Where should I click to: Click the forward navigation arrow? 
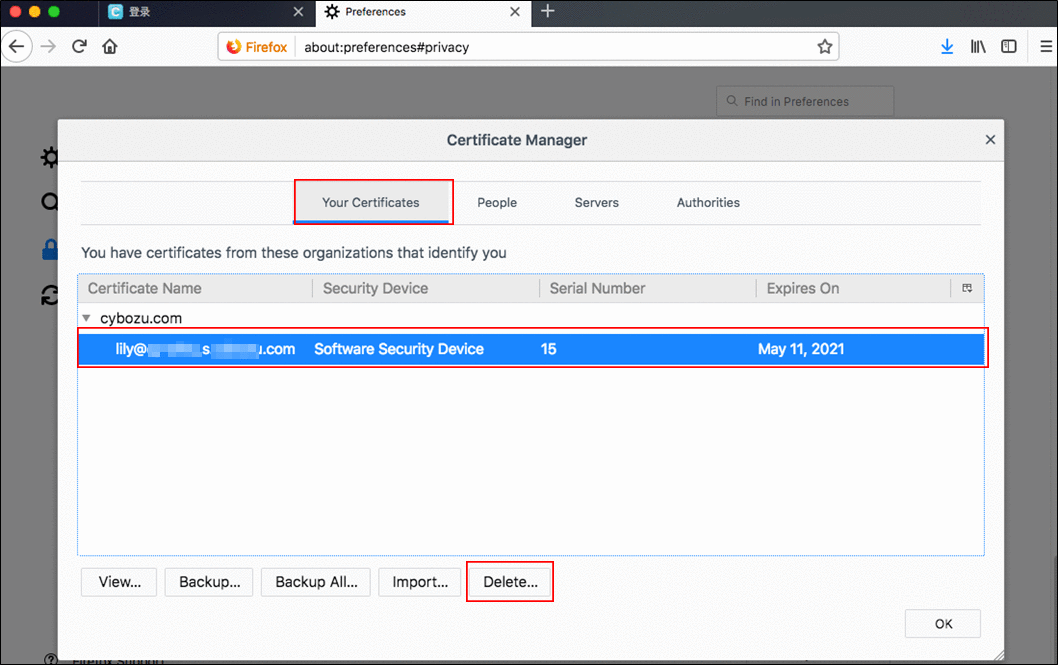[48, 47]
